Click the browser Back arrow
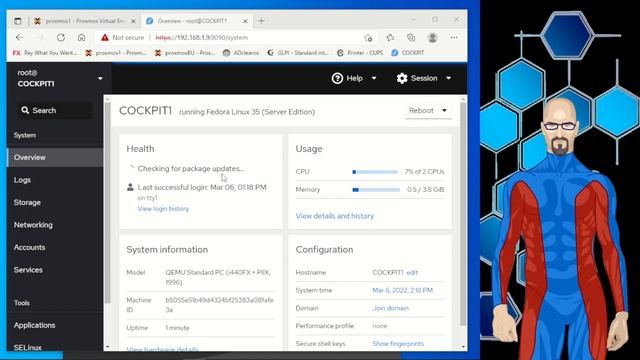Image resolution: width=640 pixels, height=360 pixels. 19,37
